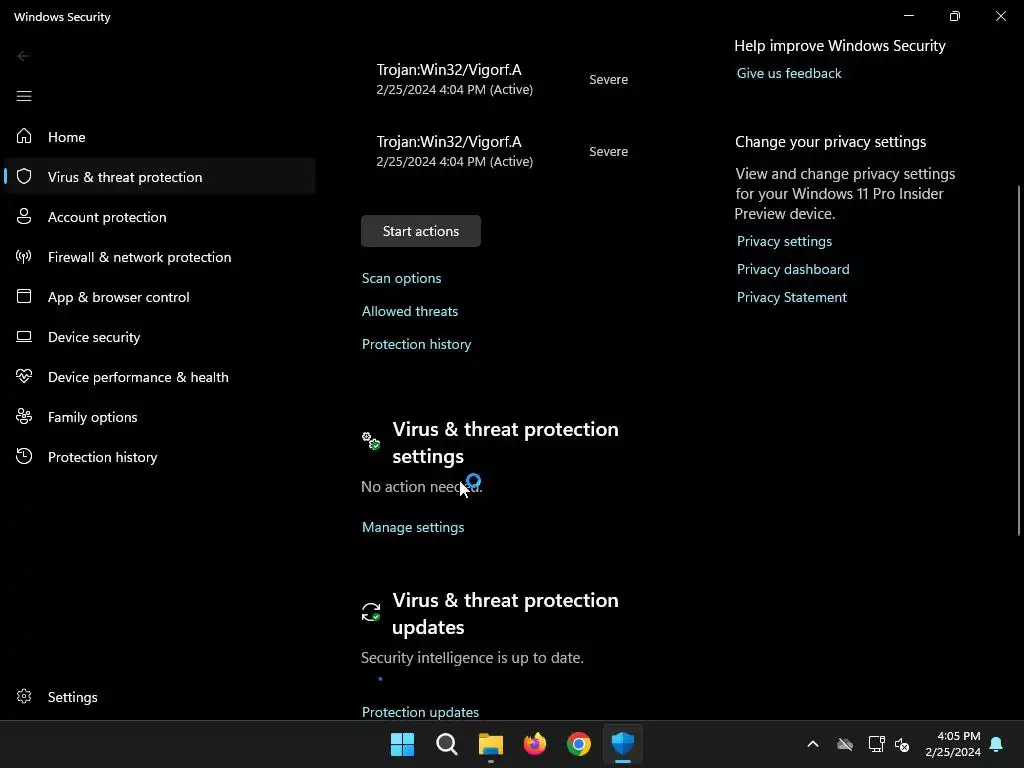Open Settings at sidebar bottom

pos(160,697)
